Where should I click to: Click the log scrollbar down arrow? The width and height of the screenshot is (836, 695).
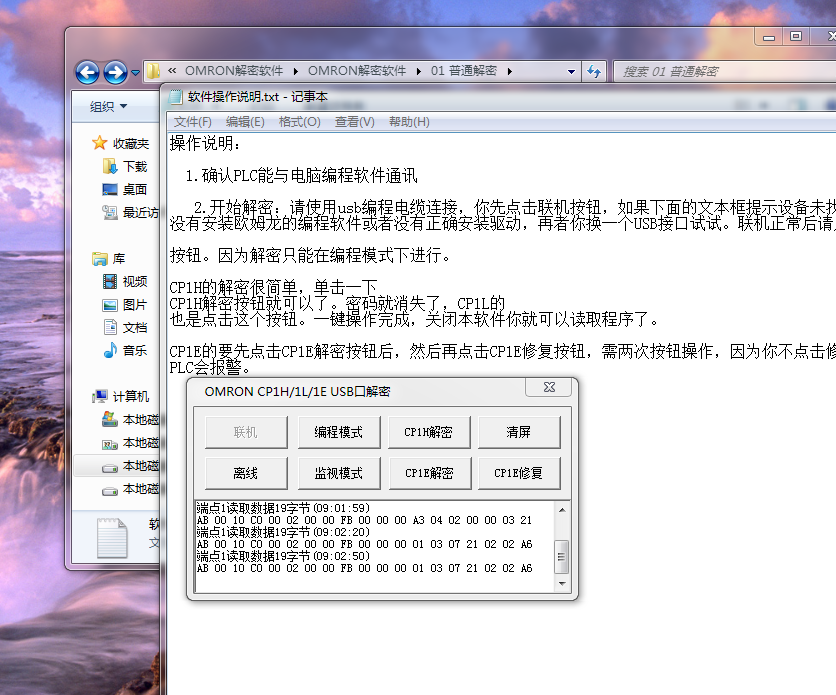[x=561, y=583]
